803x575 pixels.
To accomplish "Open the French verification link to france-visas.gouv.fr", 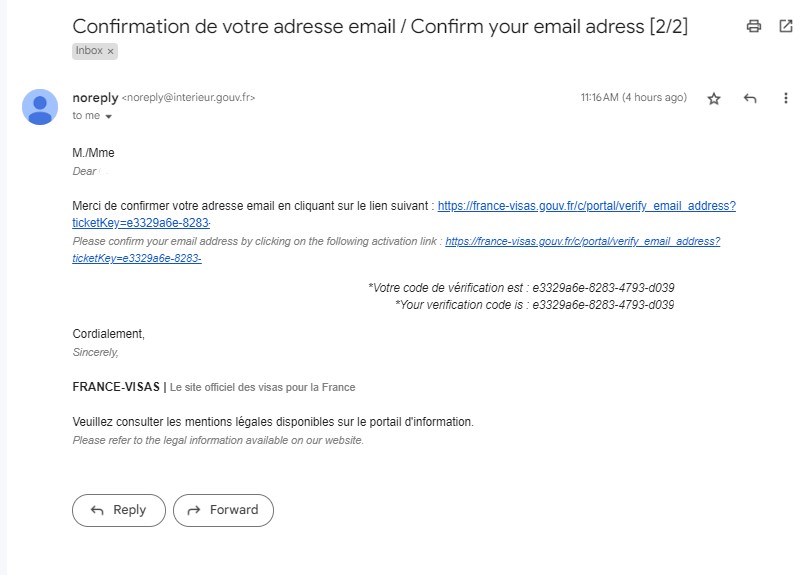I will click(586, 206).
